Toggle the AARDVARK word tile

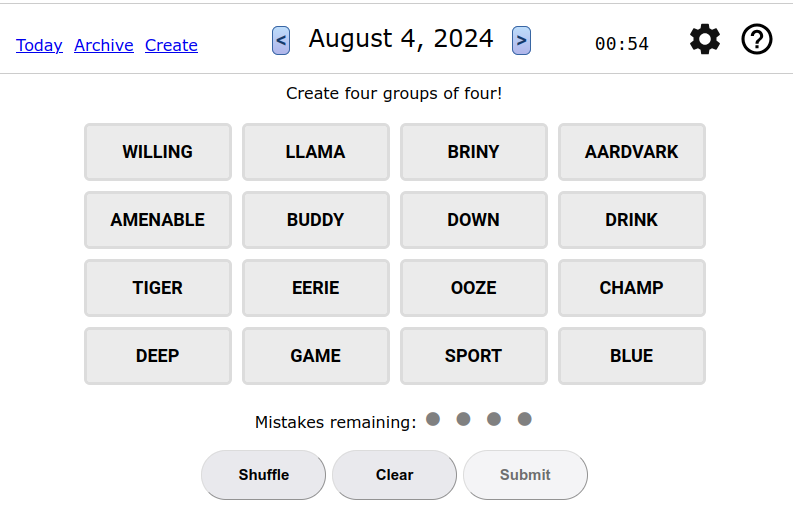(x=631, y=152)
